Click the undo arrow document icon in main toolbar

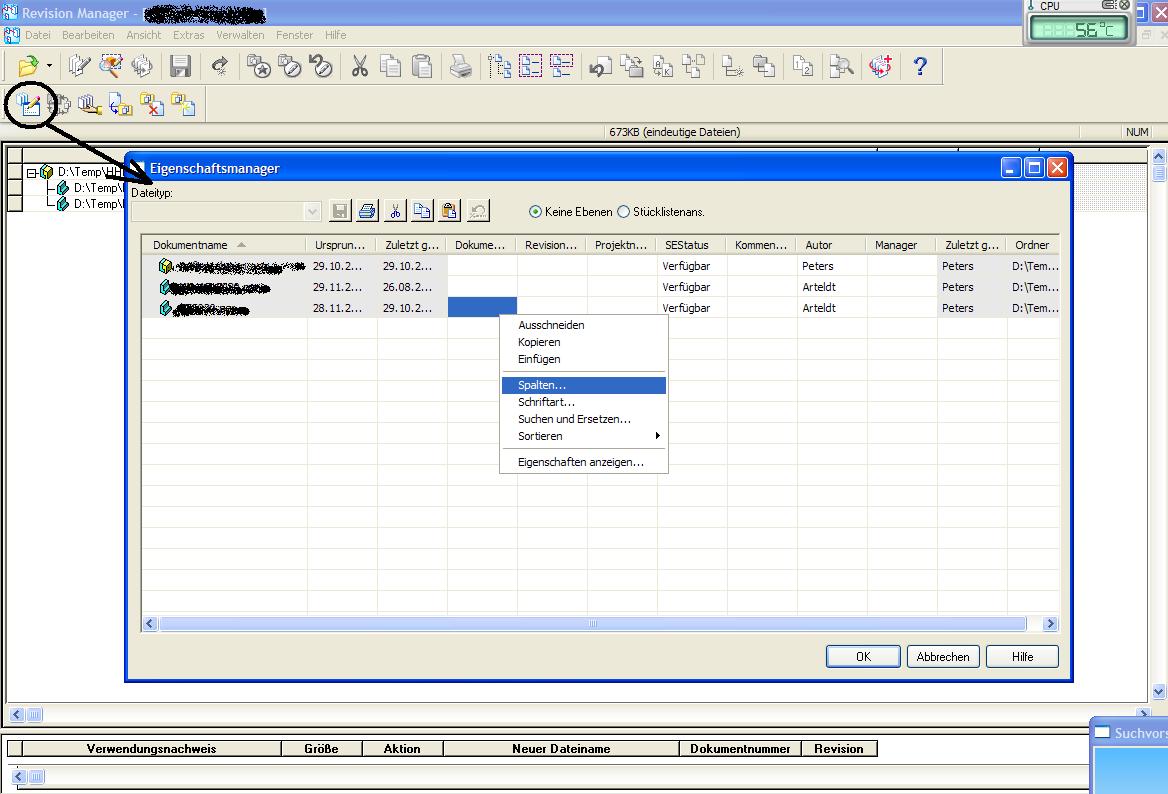[600, 66]
